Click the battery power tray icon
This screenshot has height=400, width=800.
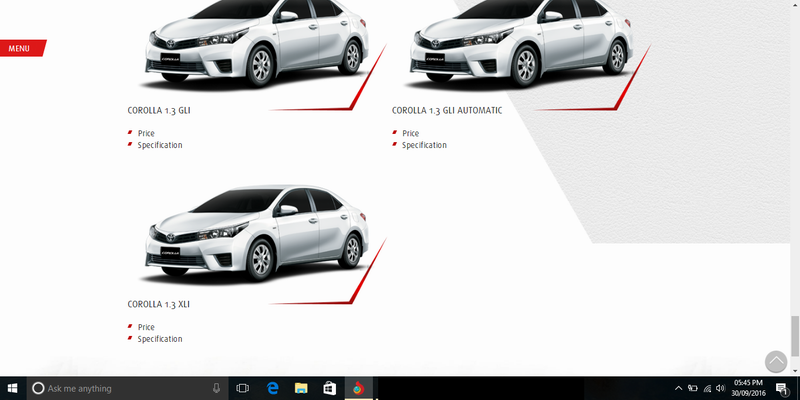point(693,388)
